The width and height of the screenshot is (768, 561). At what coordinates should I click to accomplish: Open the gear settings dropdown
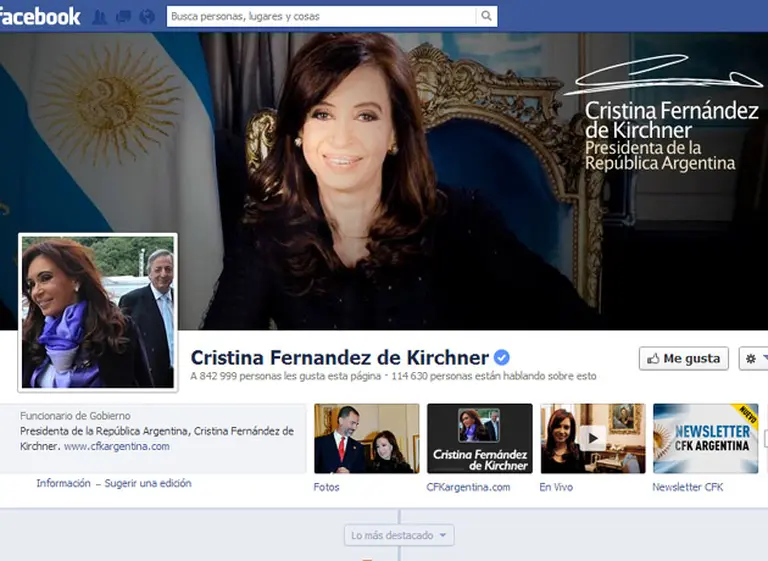point(753,359)
